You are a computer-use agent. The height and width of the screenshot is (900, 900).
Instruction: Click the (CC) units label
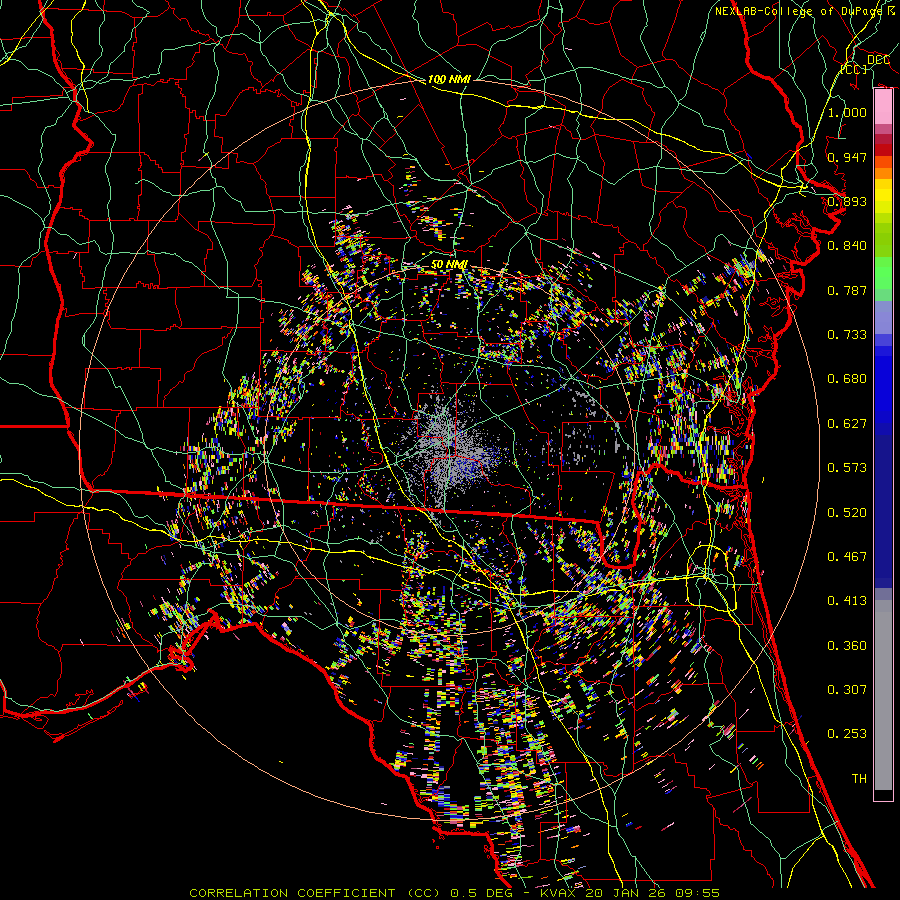coord(852,70)
